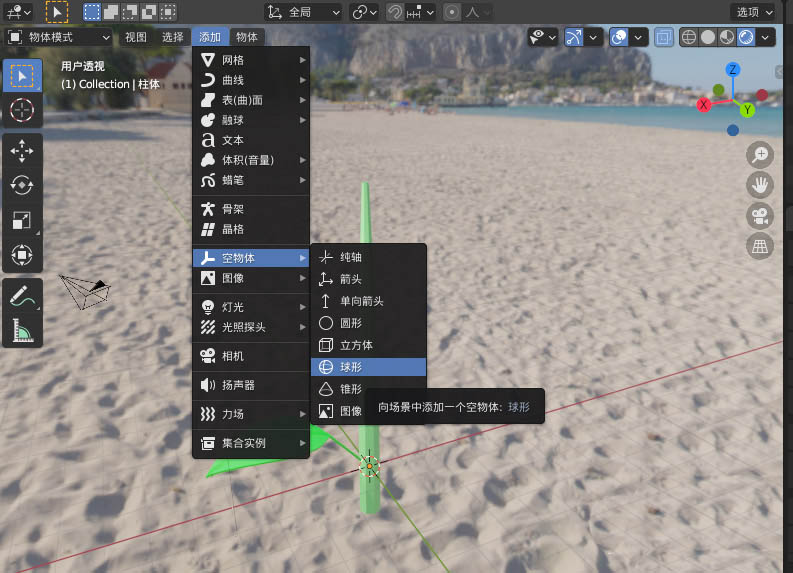The height and width of the screenshot is (573, 793).
Task: Add a 骨架 armature
Action: tap(251, 209)
